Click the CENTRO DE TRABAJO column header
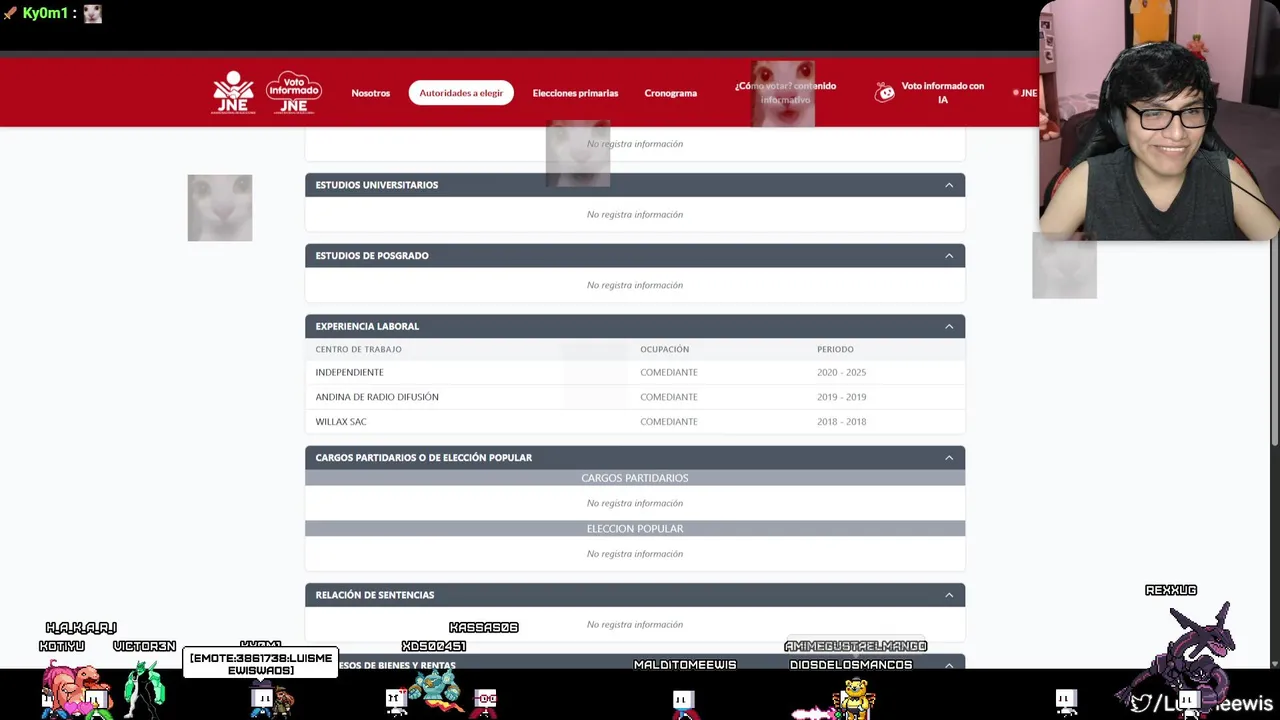 (x=358, y=349)
